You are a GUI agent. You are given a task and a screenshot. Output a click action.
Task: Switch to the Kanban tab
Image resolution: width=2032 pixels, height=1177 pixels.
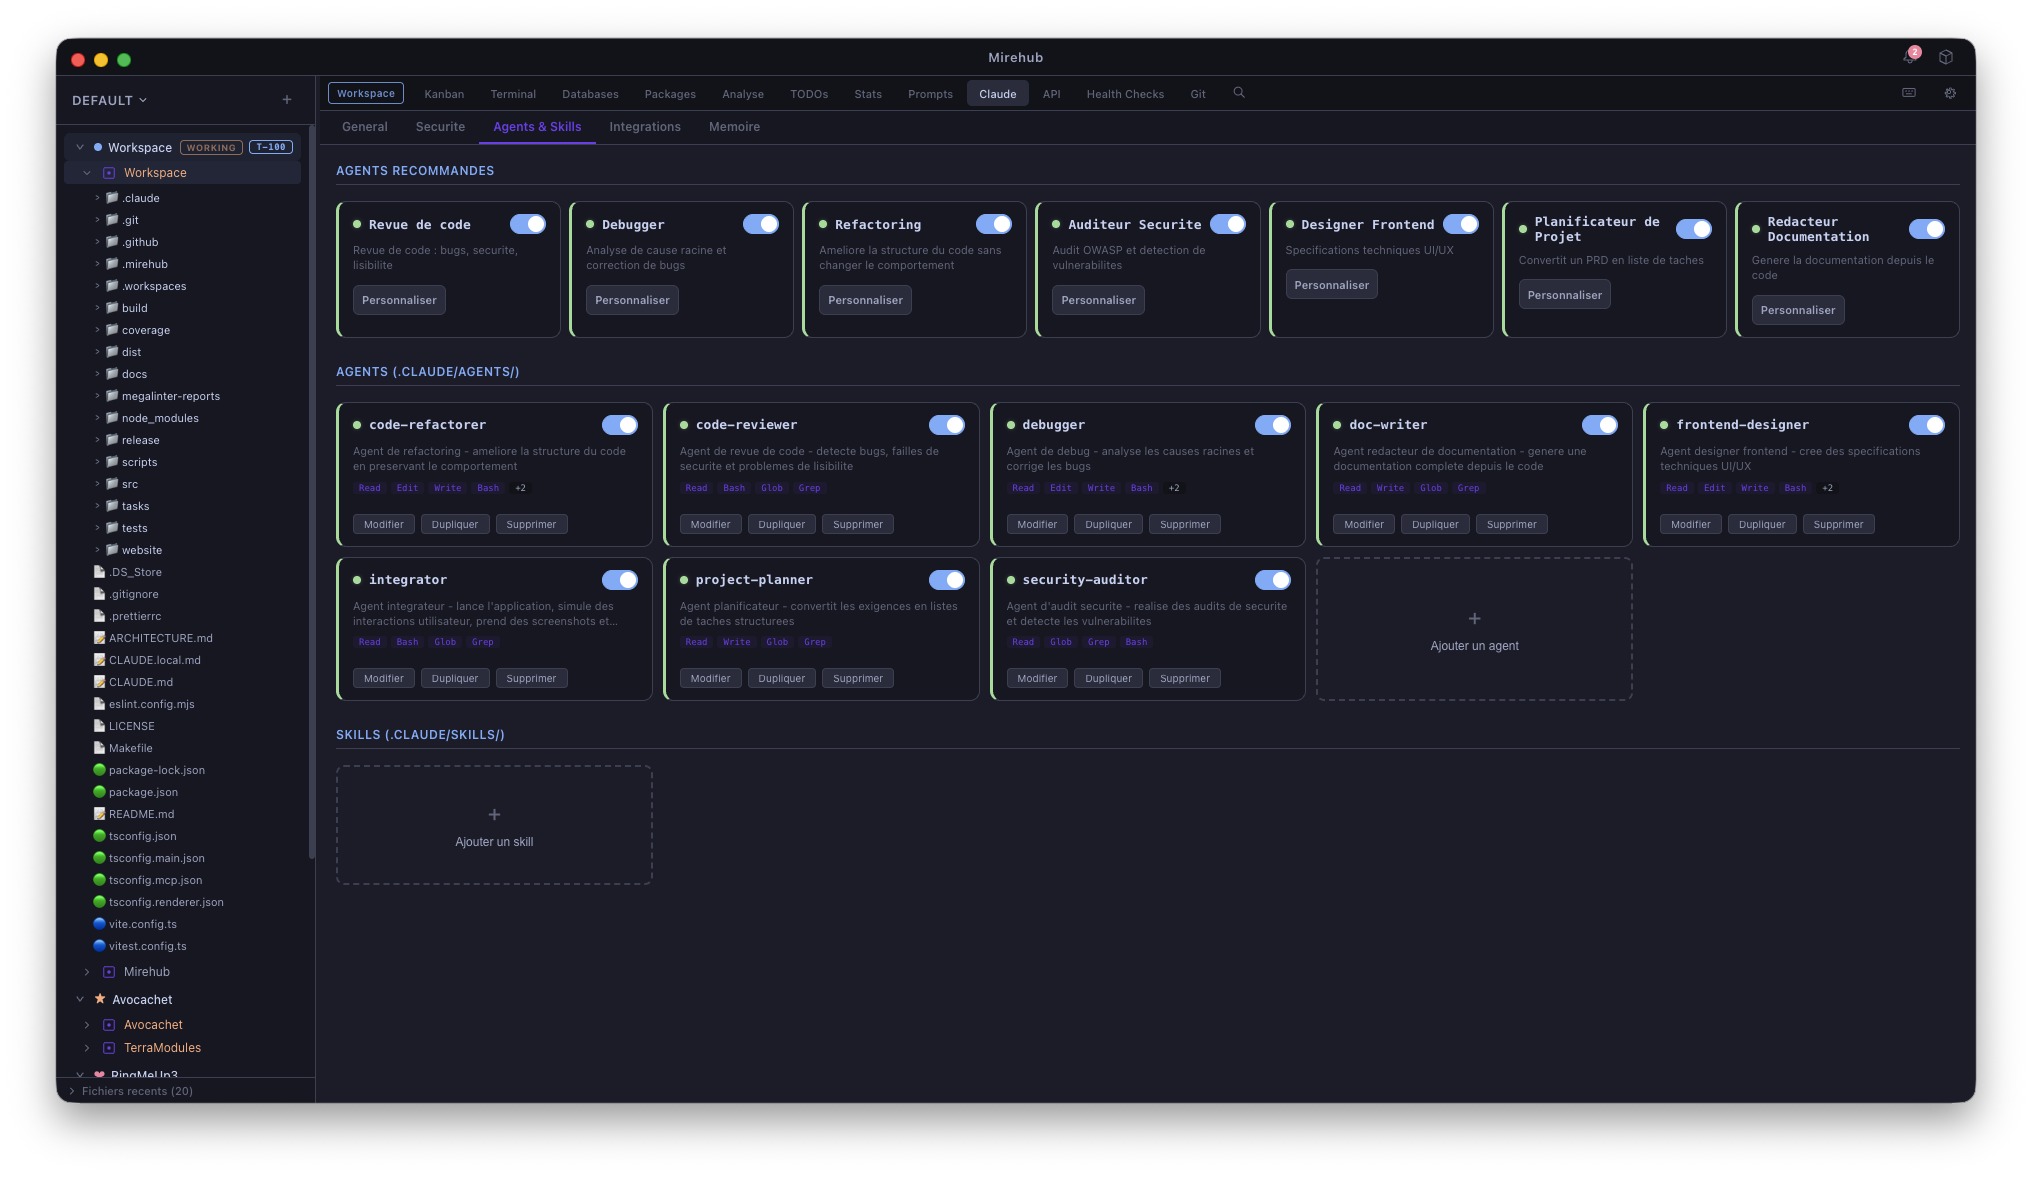pos(444,94)
